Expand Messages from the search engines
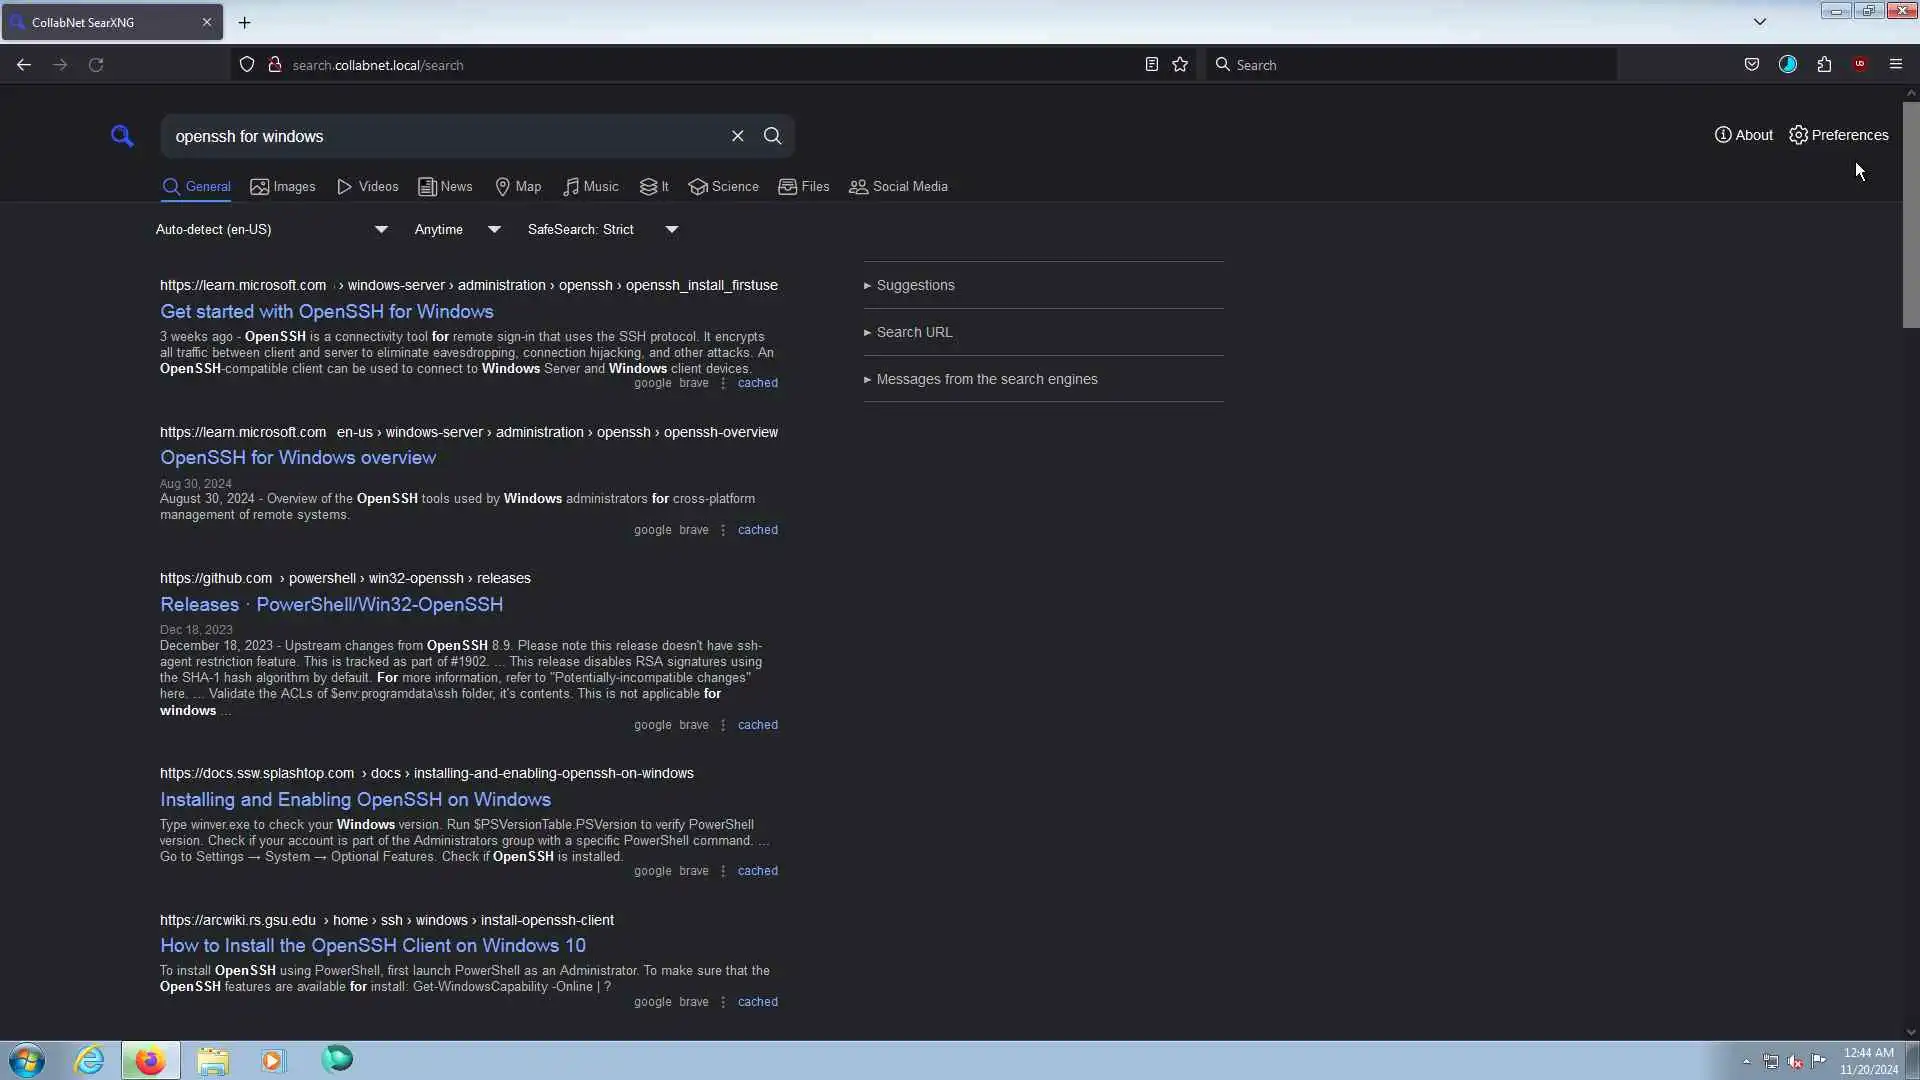This screenshot has width=1920, height=1080. tap(986, 379)
